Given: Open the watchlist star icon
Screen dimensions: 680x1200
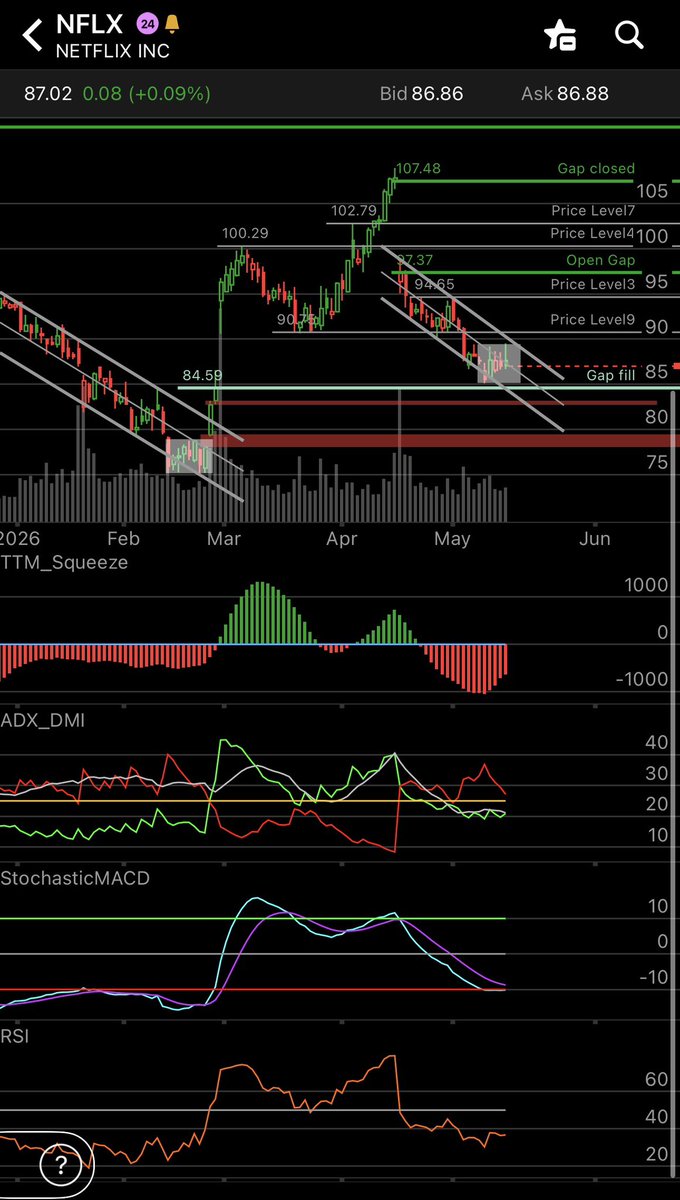Looking at the screenshot, I should (559, 36).
